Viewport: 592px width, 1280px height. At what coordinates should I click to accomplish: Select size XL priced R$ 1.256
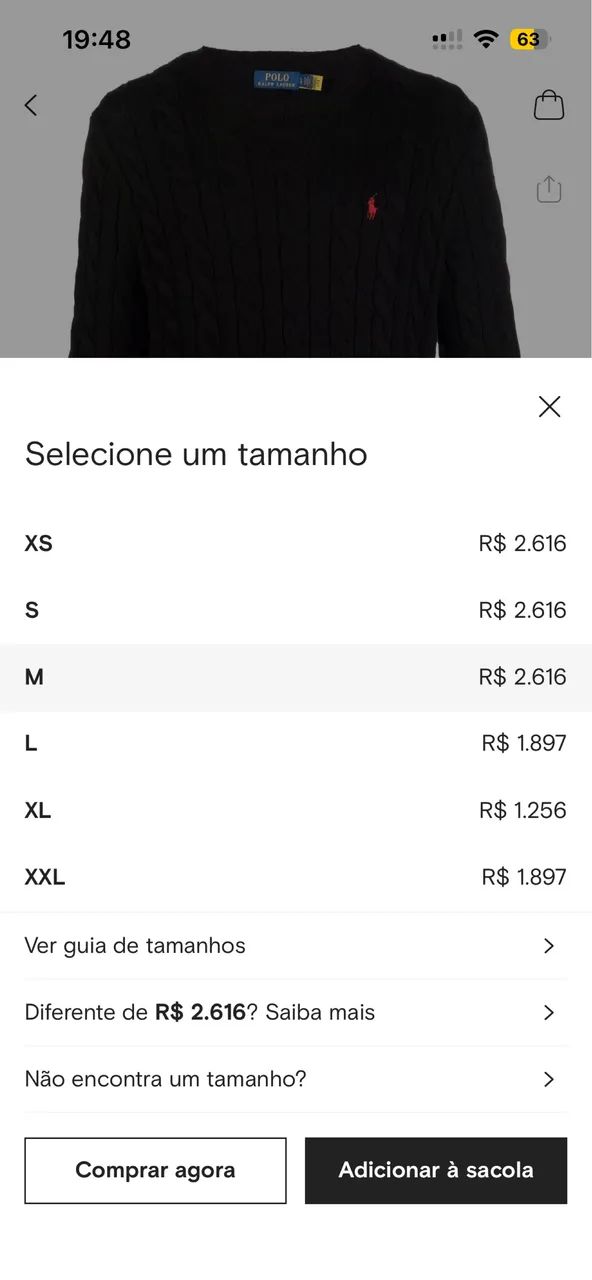[296, 810]
